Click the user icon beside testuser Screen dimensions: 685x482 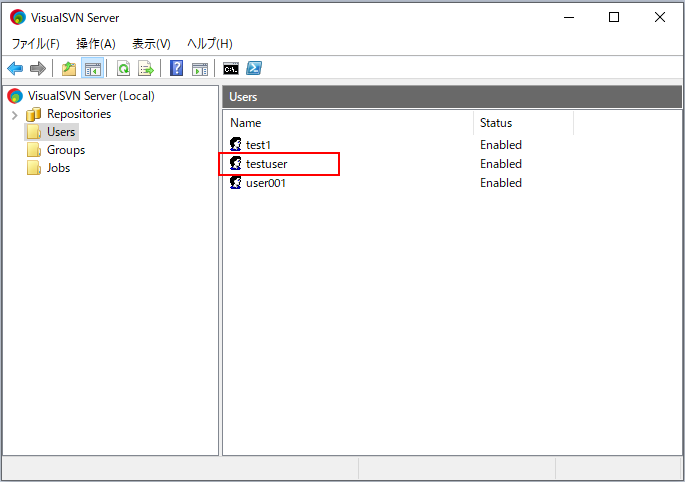(x=236, y=163)
